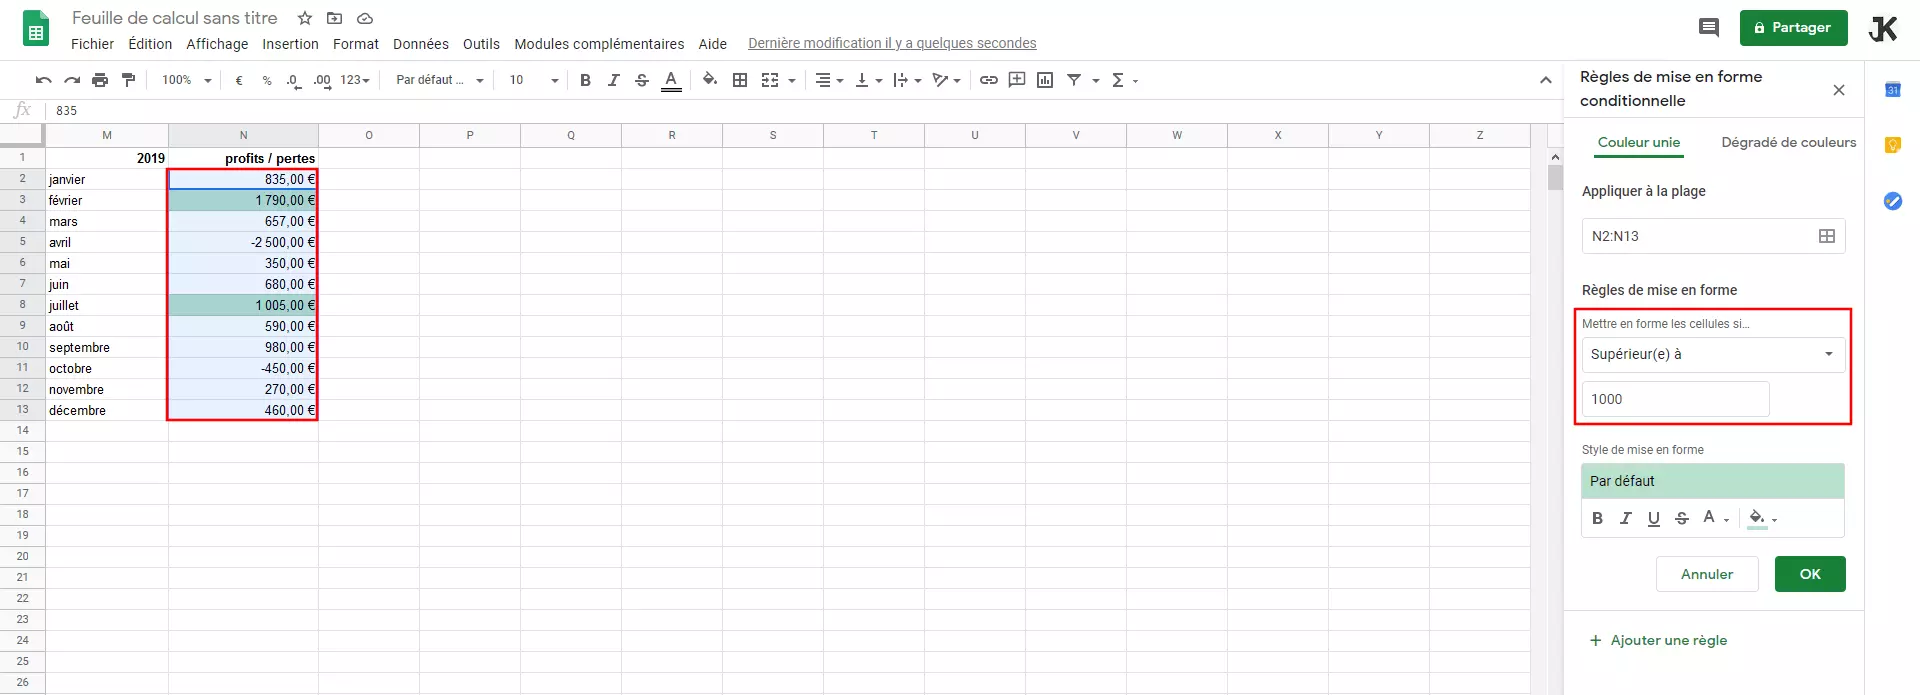Open condition dropdown Supérieur(e) à
Viewport: 1920px width, 695px height.
click(1713, 354)
